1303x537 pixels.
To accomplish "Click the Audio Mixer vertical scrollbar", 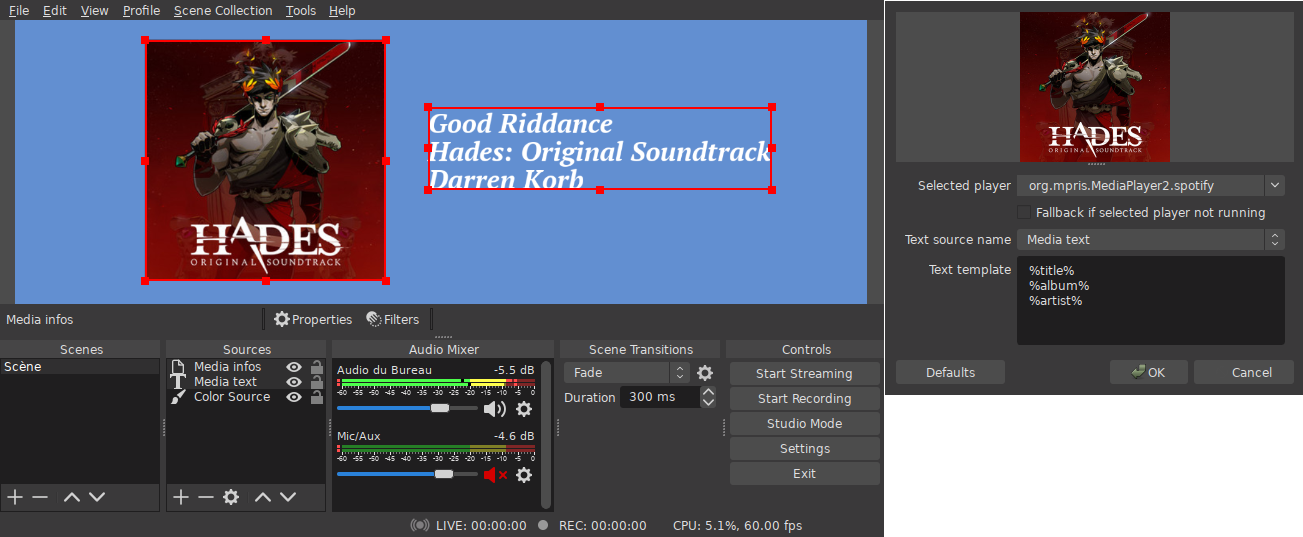I will [546, 435].
